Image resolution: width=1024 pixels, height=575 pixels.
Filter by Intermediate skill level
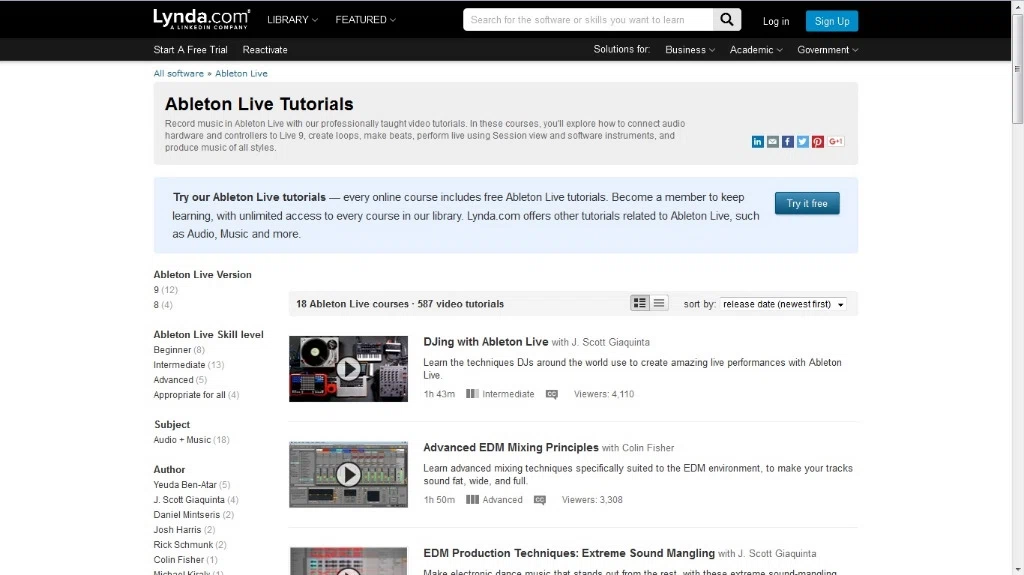tap(188, 365)
